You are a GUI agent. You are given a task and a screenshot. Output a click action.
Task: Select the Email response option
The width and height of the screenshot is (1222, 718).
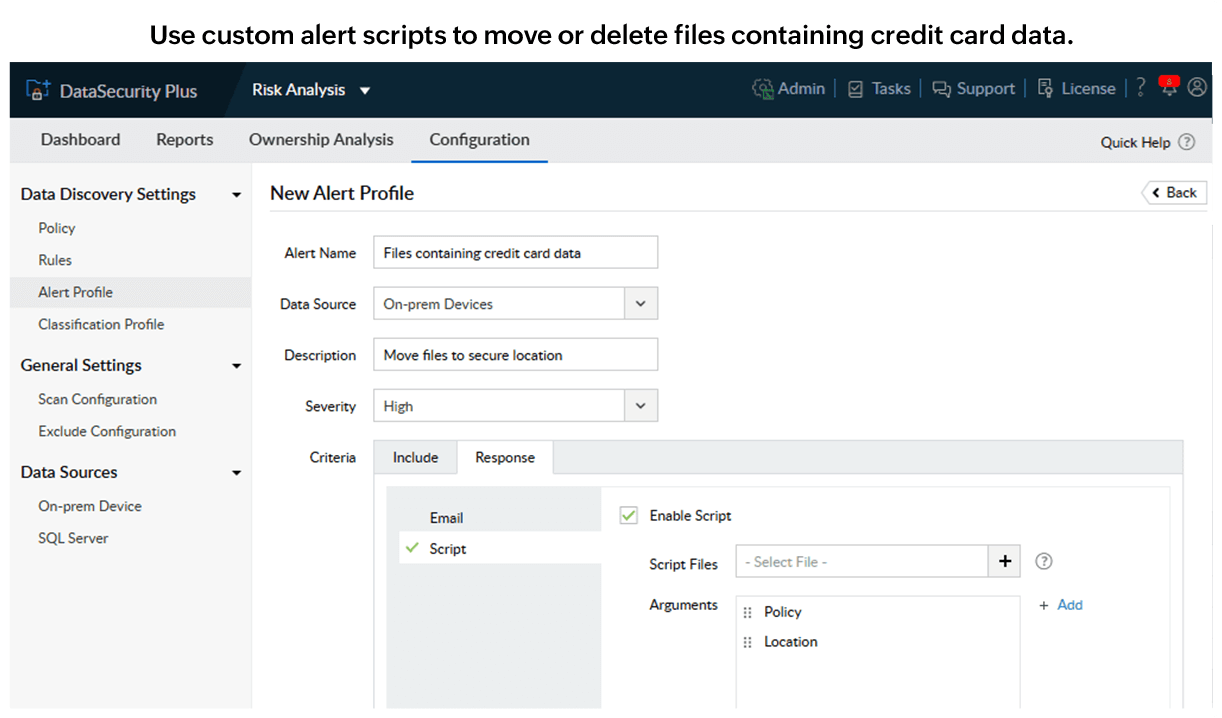pos(447,518)
